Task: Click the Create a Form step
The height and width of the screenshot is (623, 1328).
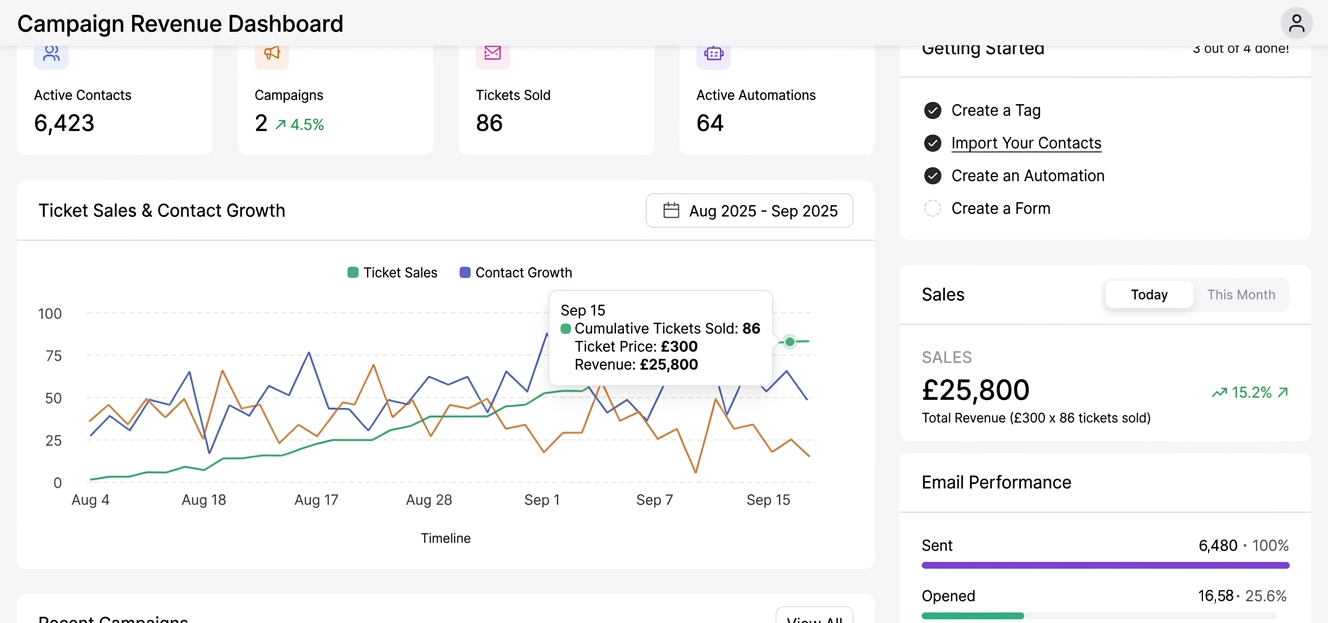Action: [x=1001, y=208]
